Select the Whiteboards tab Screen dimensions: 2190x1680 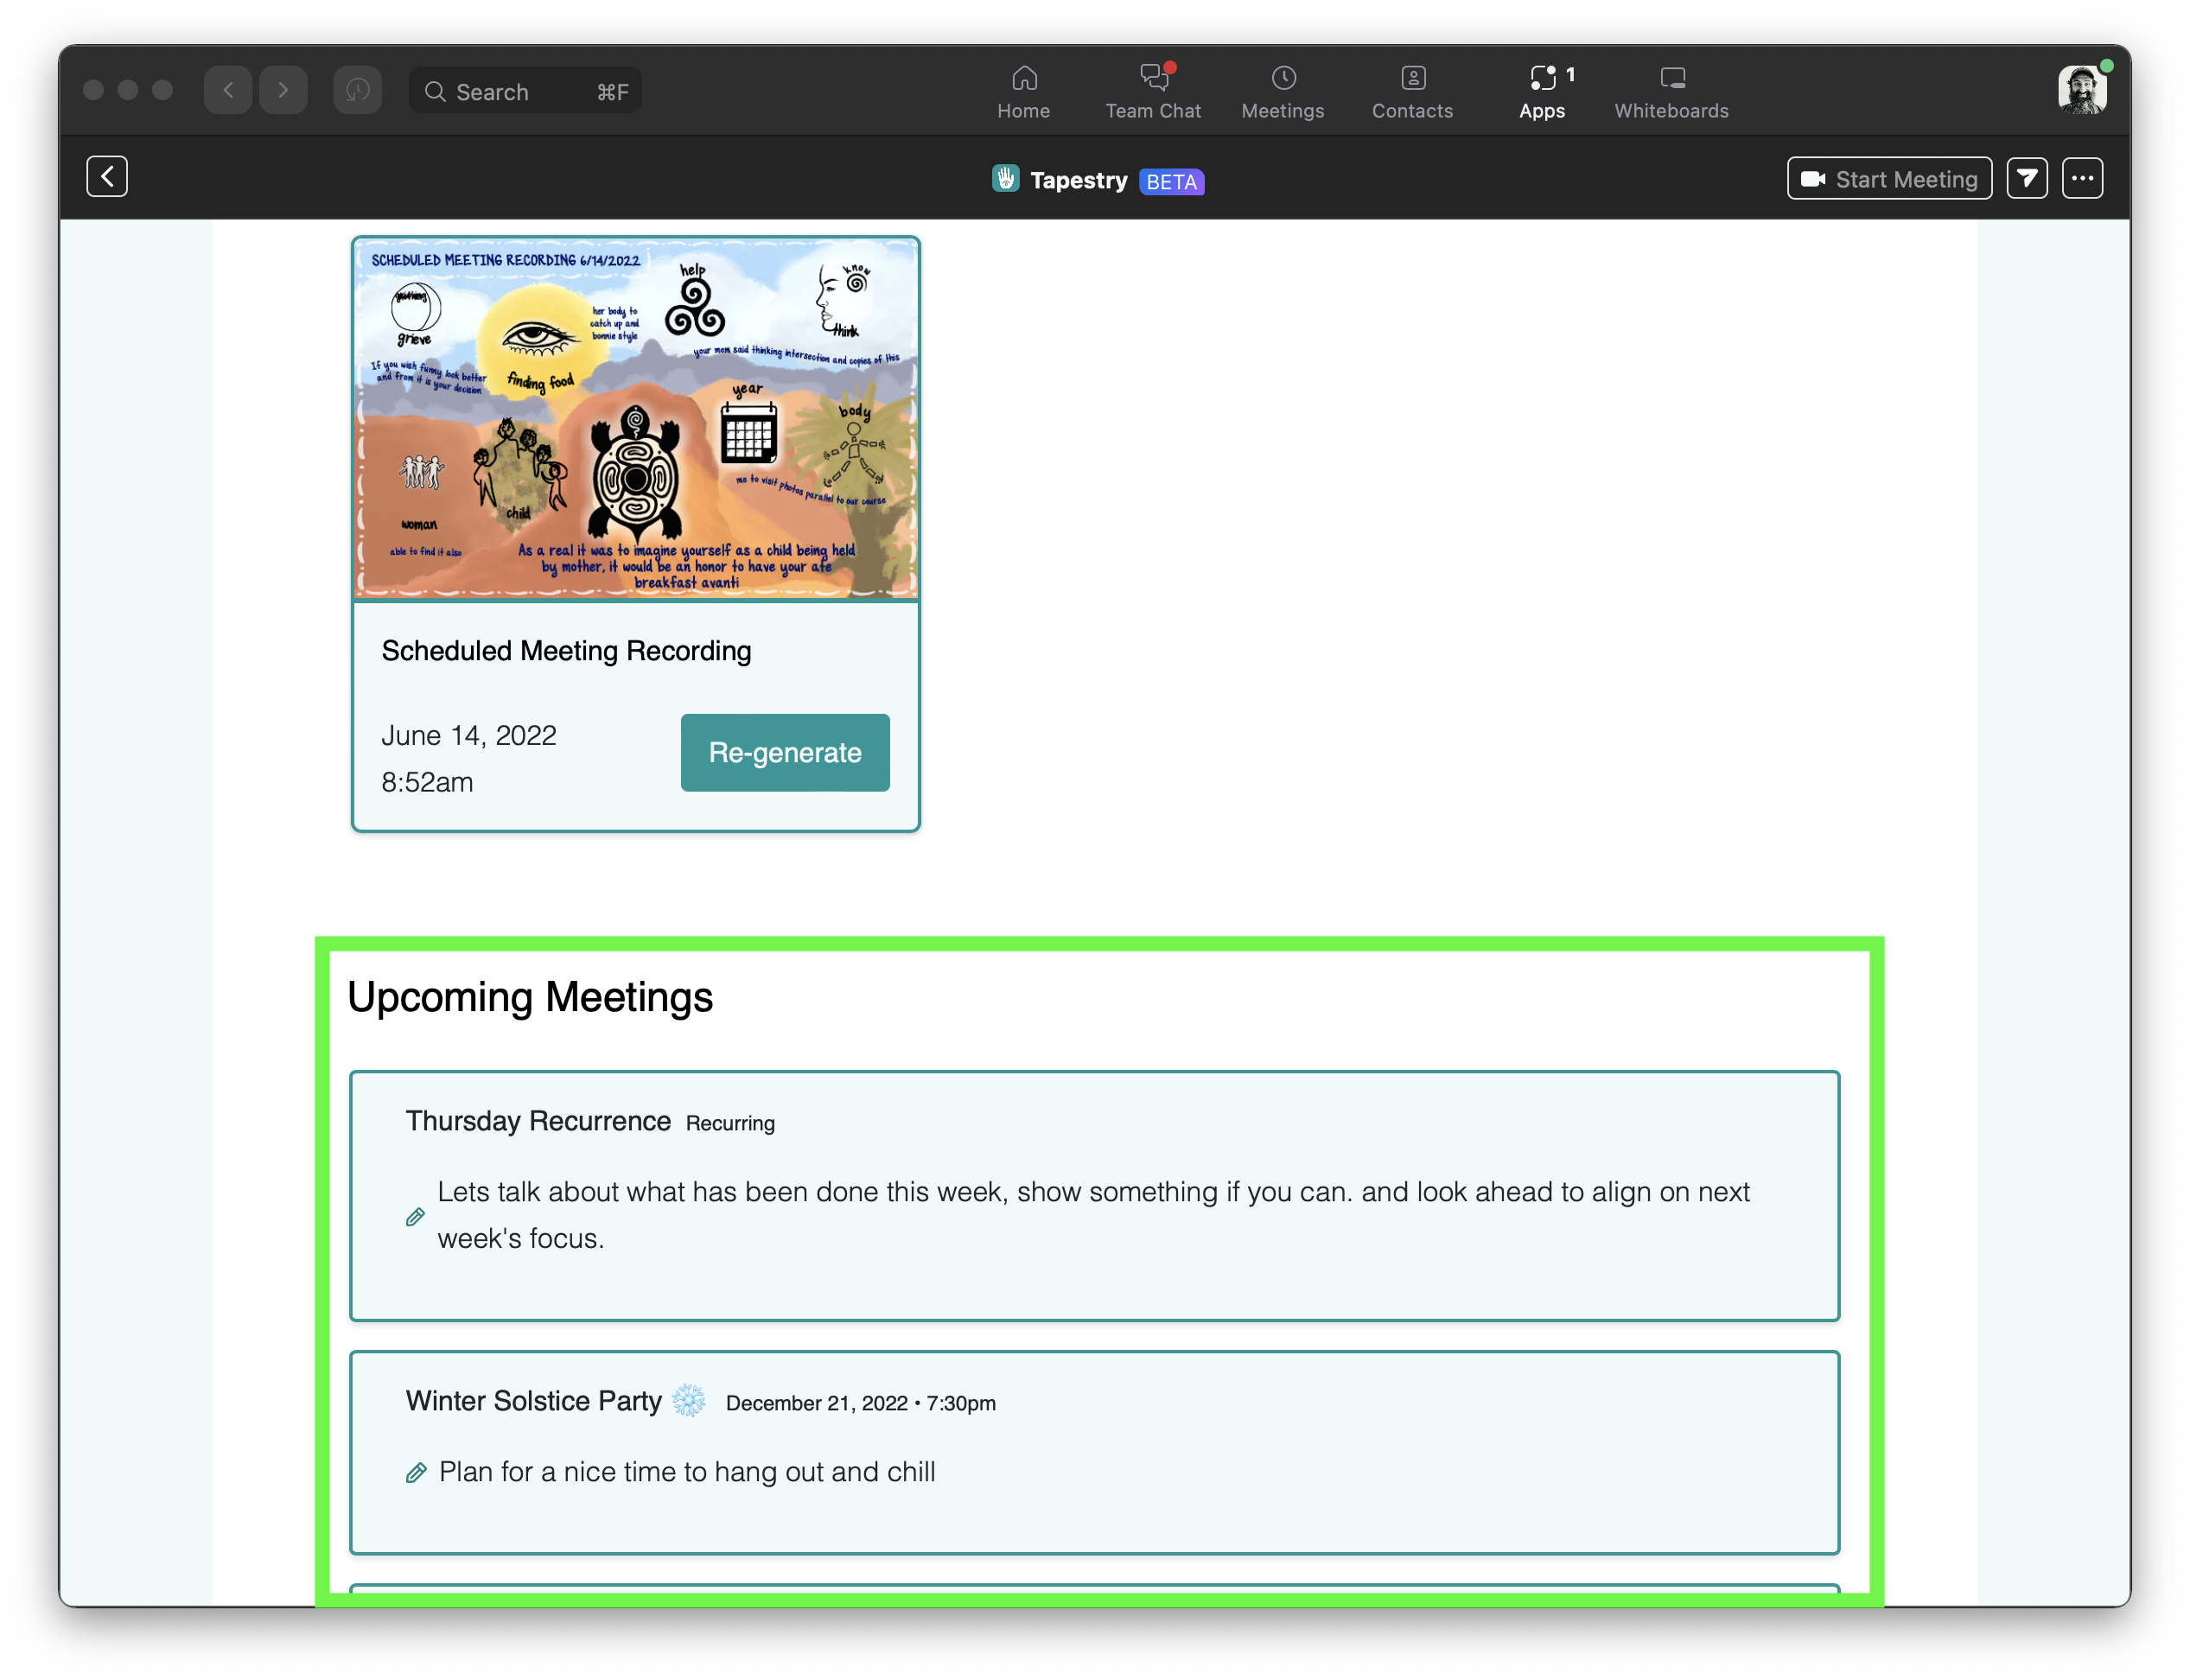pos(1670,91)
